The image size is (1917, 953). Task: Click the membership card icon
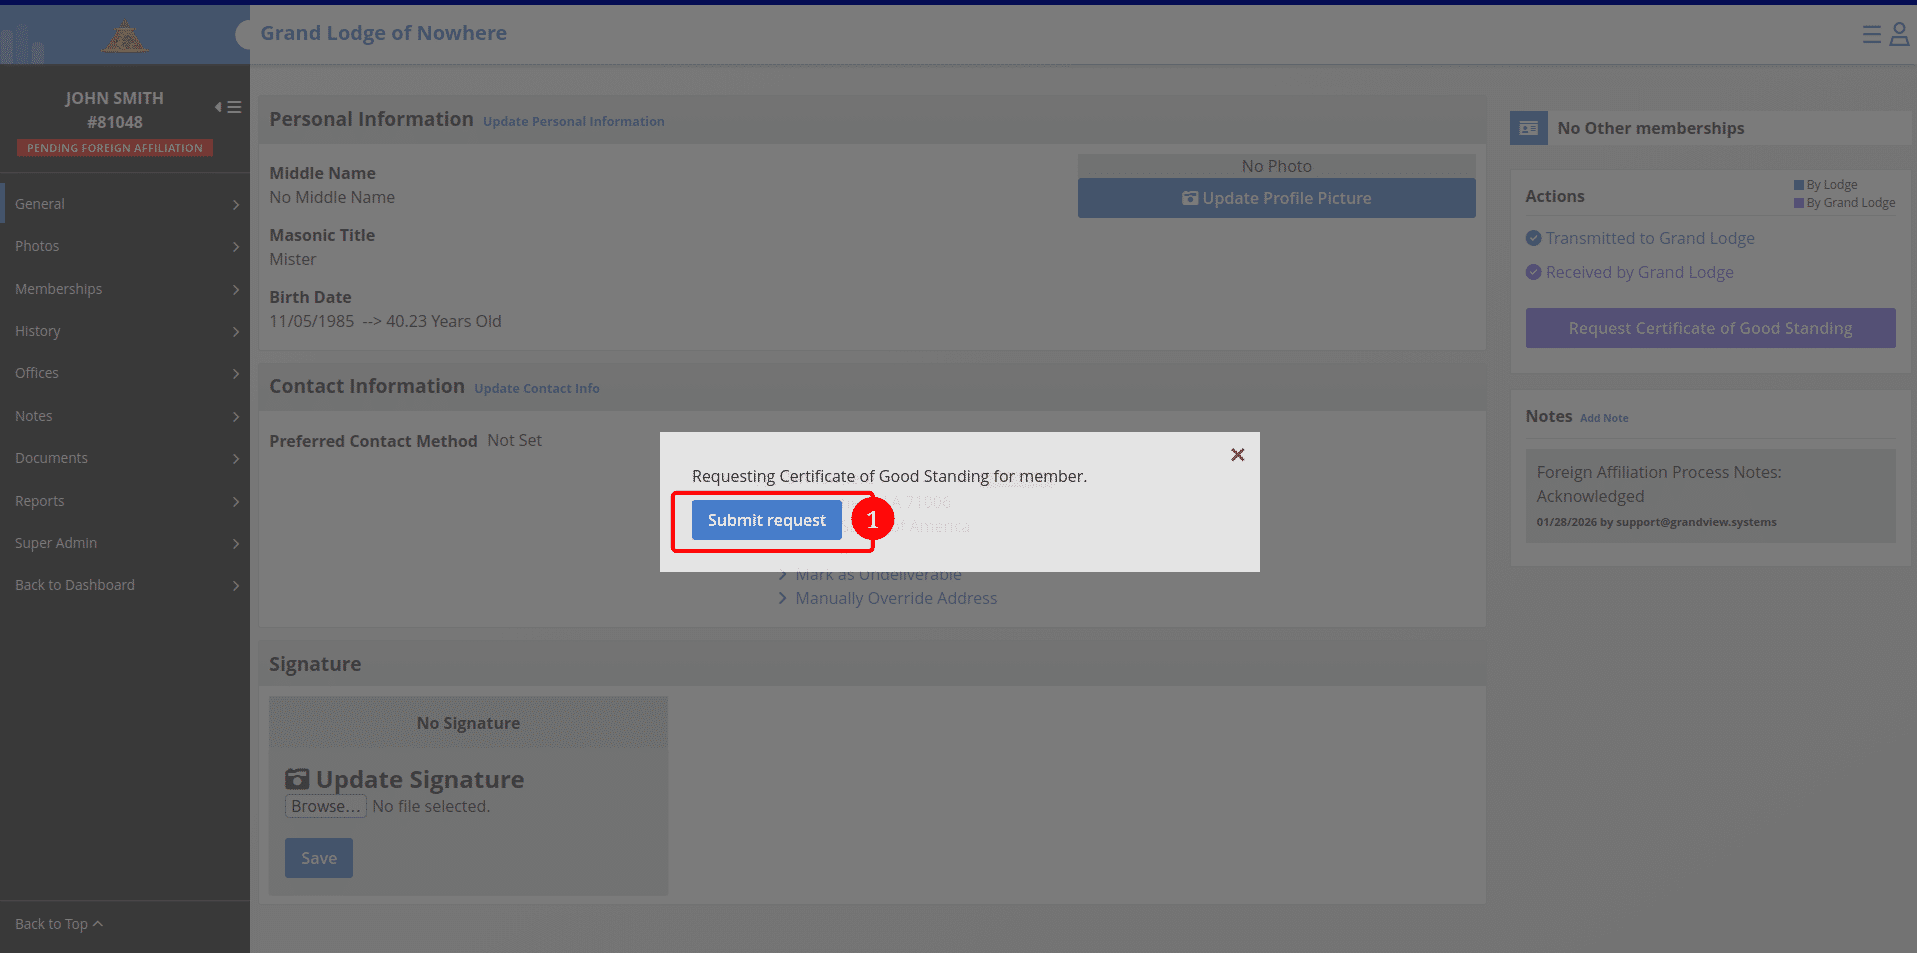point(1529,128)
